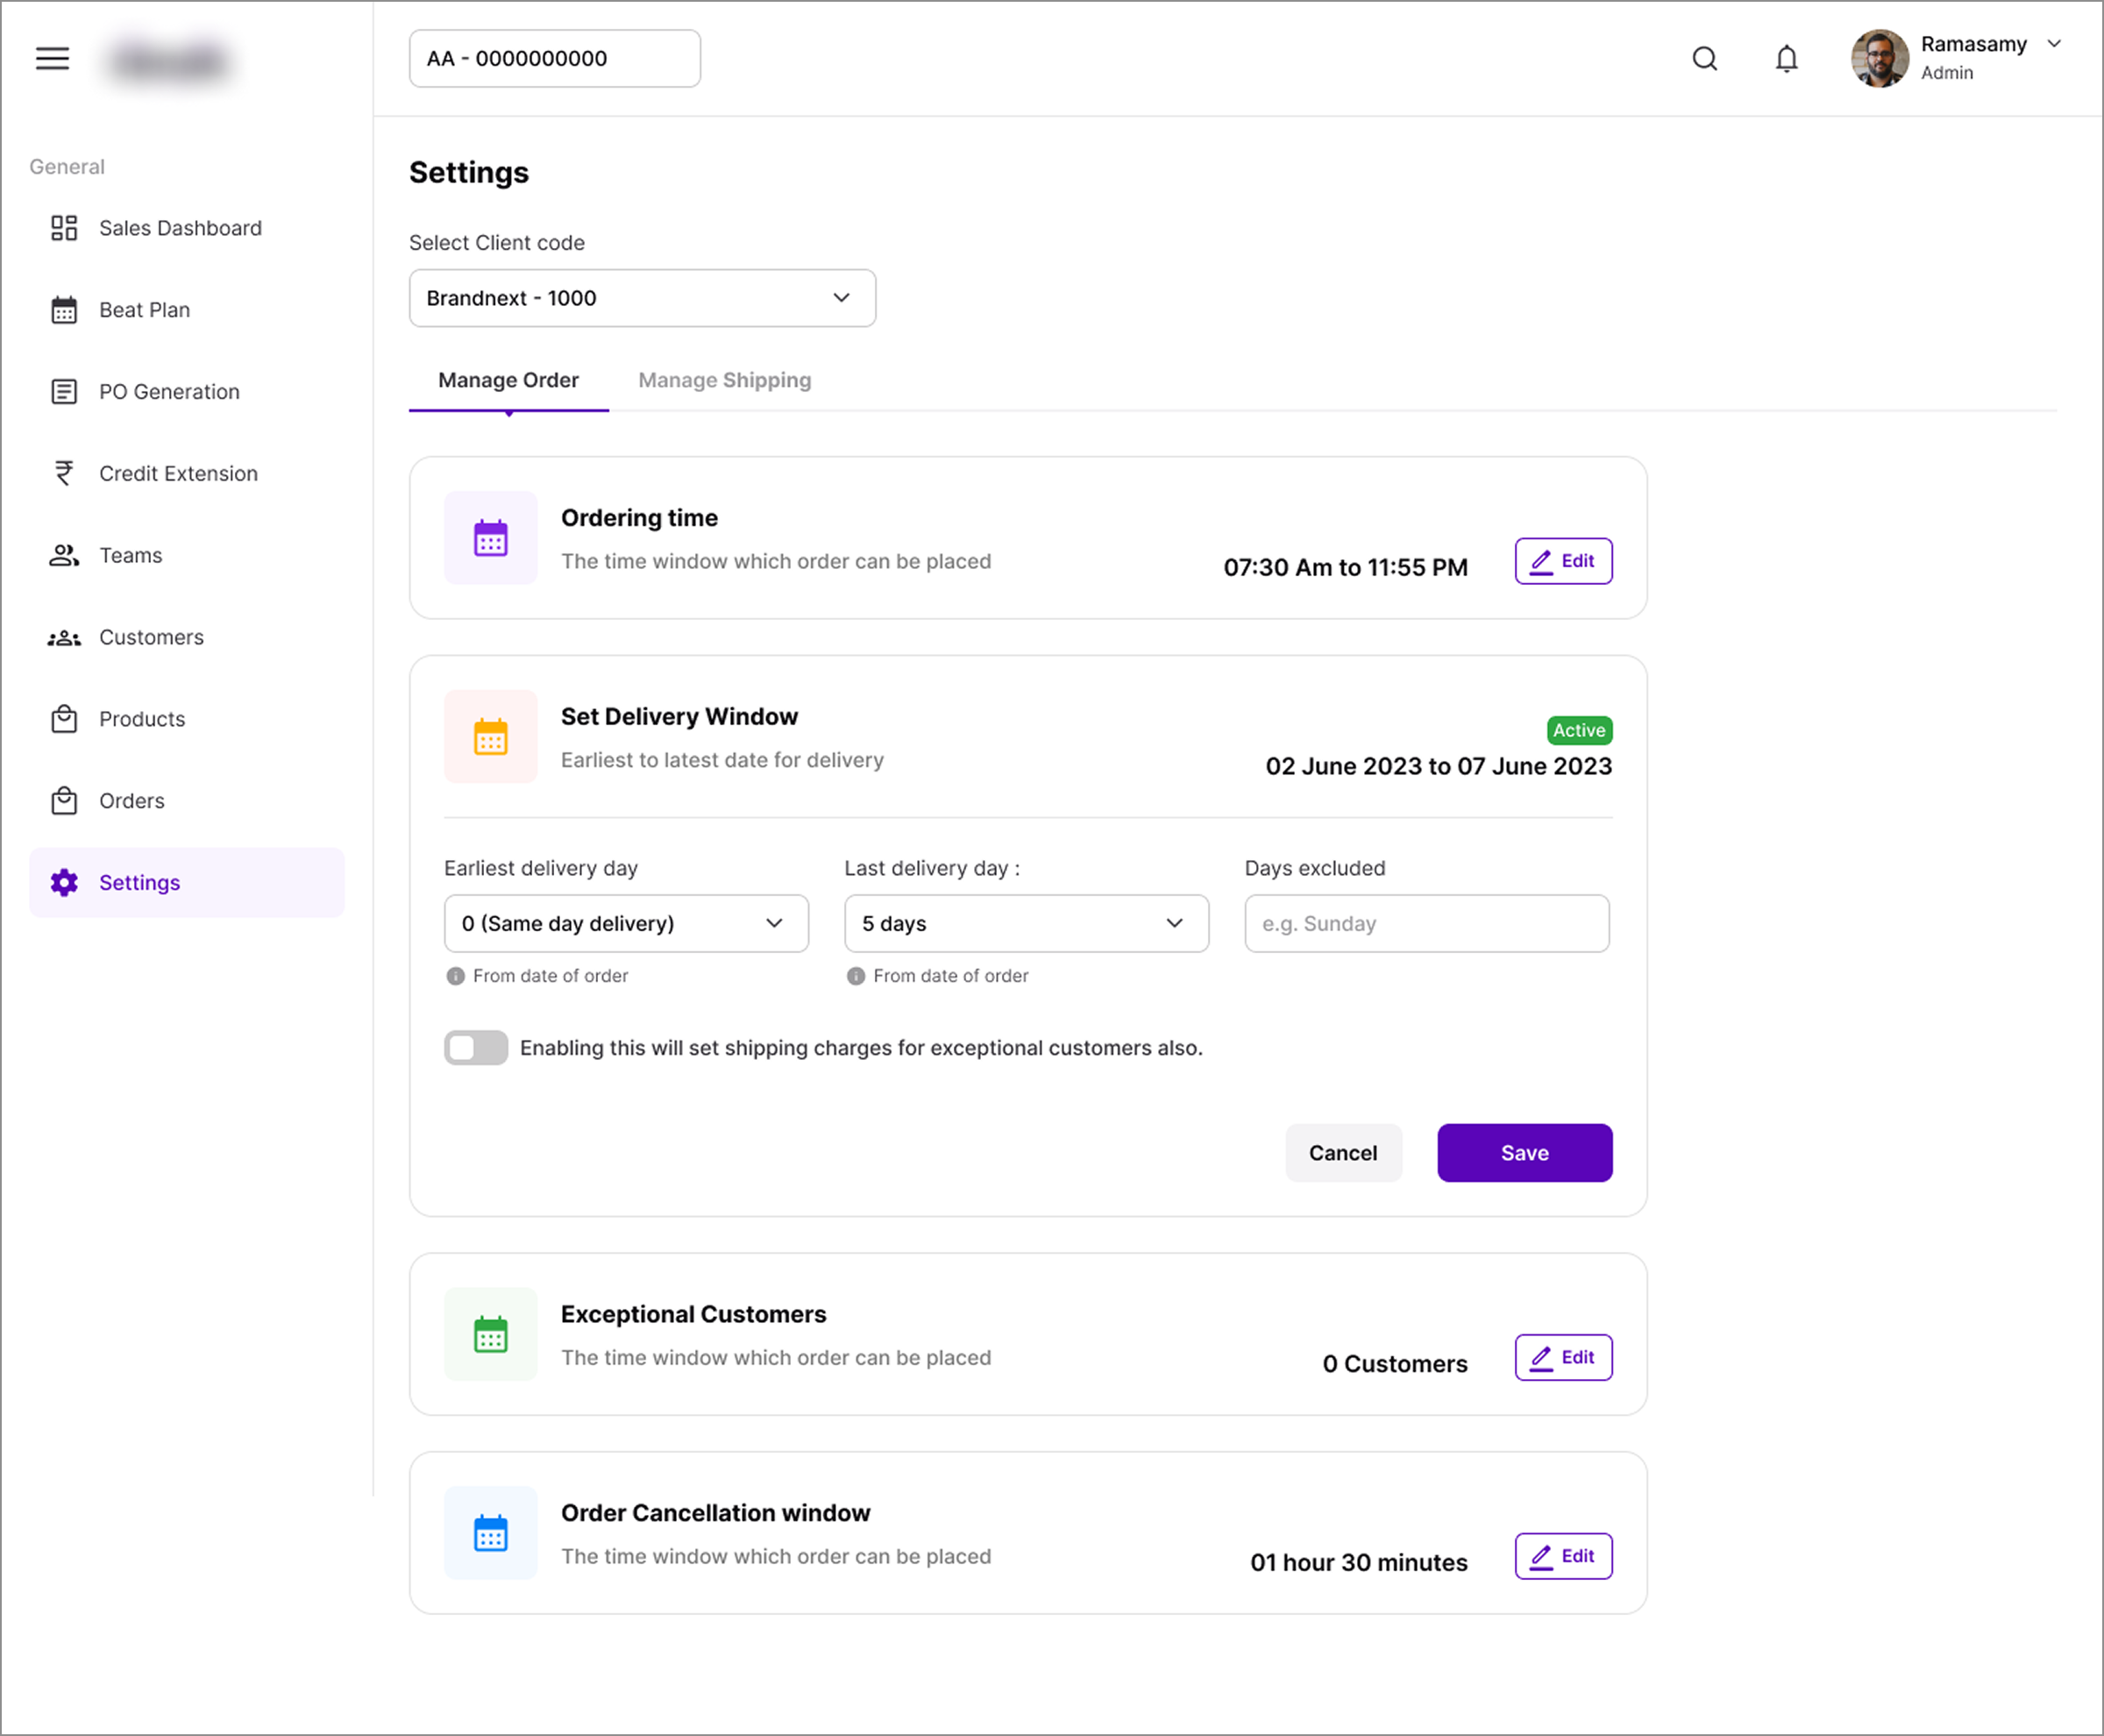Image resolution: width=2104 pixels, height=1736 pixels.
Task: Click the orange Set Delivery Window calendar icon
Action: coord(491,737)
